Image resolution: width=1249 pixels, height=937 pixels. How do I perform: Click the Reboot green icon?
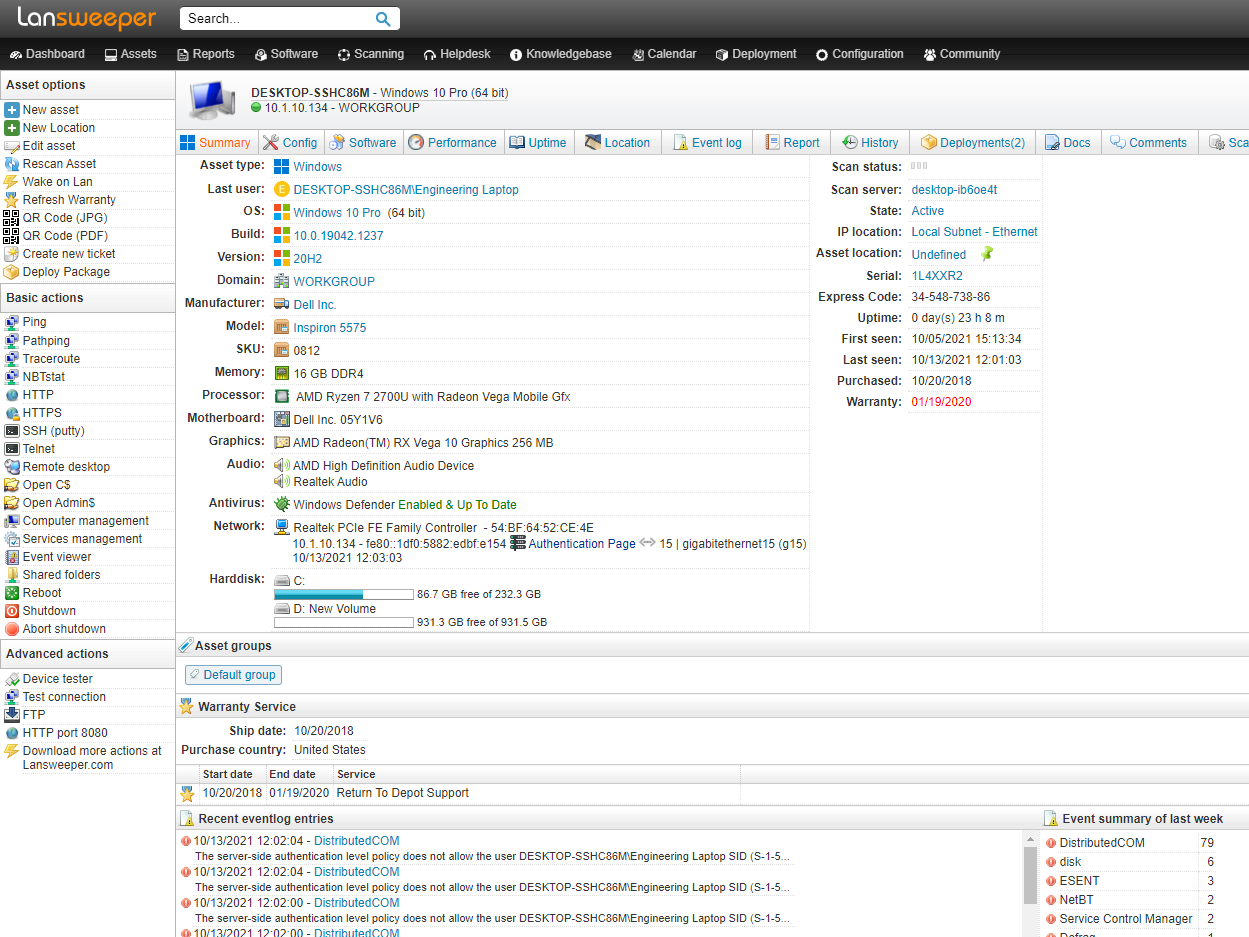pyautogui.click(x=12, y=593)
